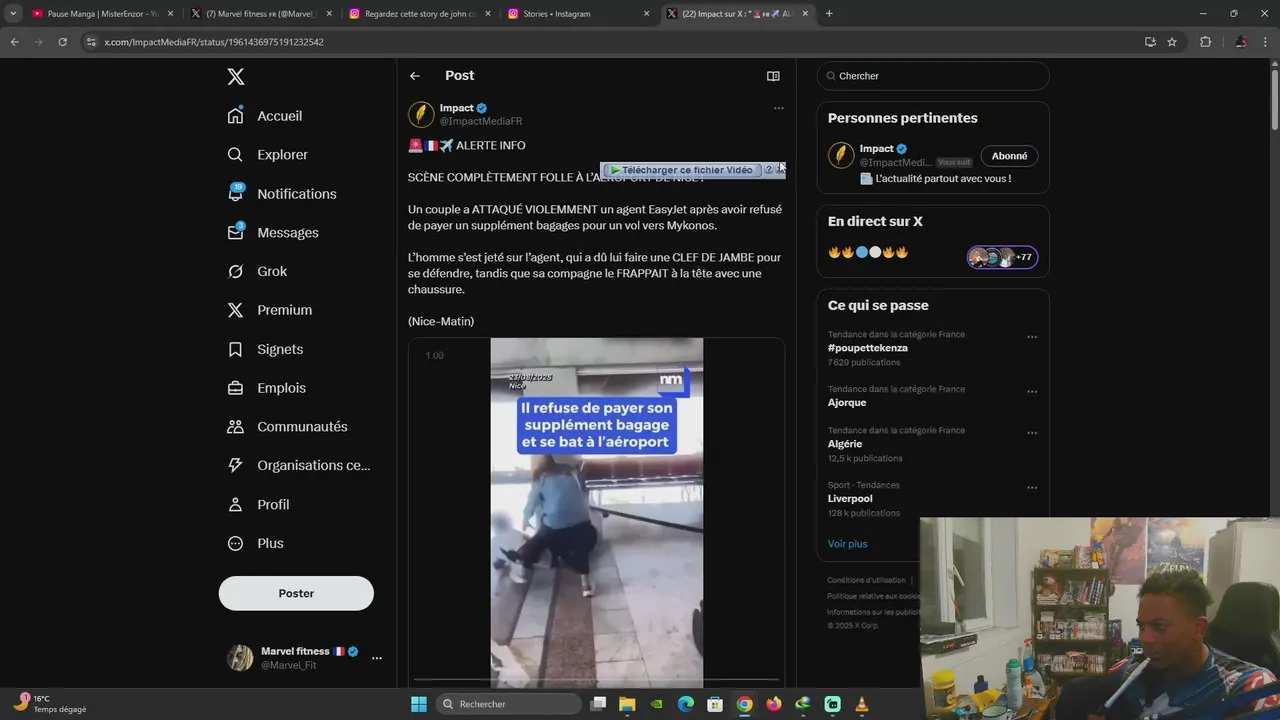The image size is (1280, 720).
Task: Close the Stories • Instagram tab
Action: [646, 14]
